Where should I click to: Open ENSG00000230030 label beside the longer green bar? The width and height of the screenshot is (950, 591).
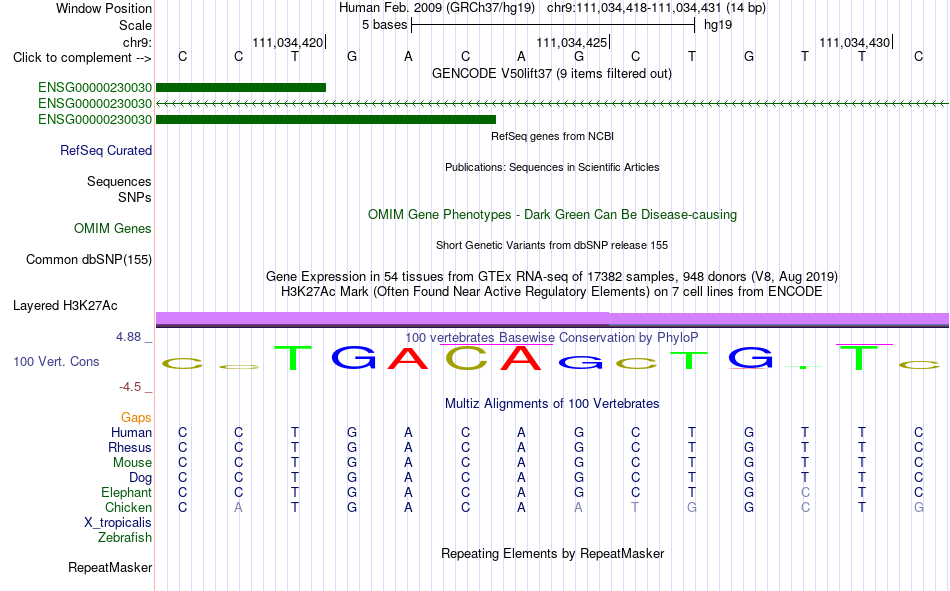95,119
